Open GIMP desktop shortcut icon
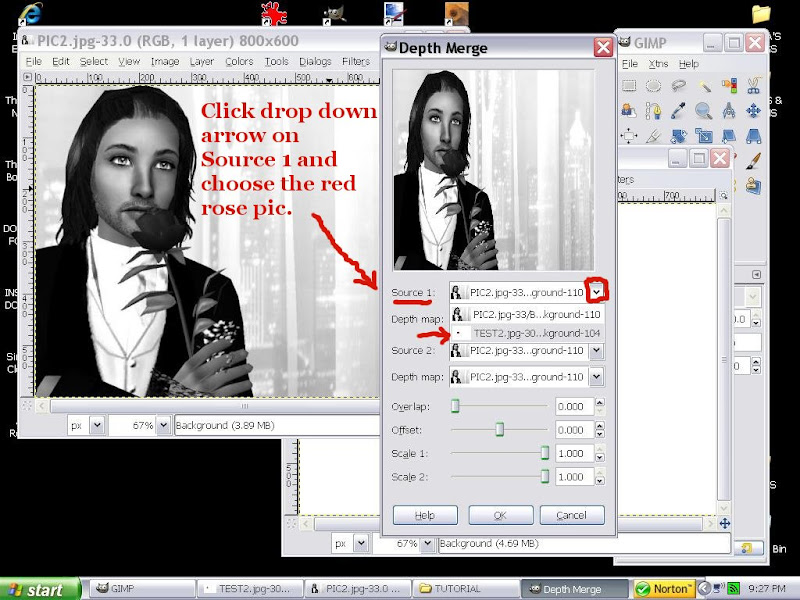The height and width of the screenshot is (600, 800). pyautogui.click(x=334, y=14)
